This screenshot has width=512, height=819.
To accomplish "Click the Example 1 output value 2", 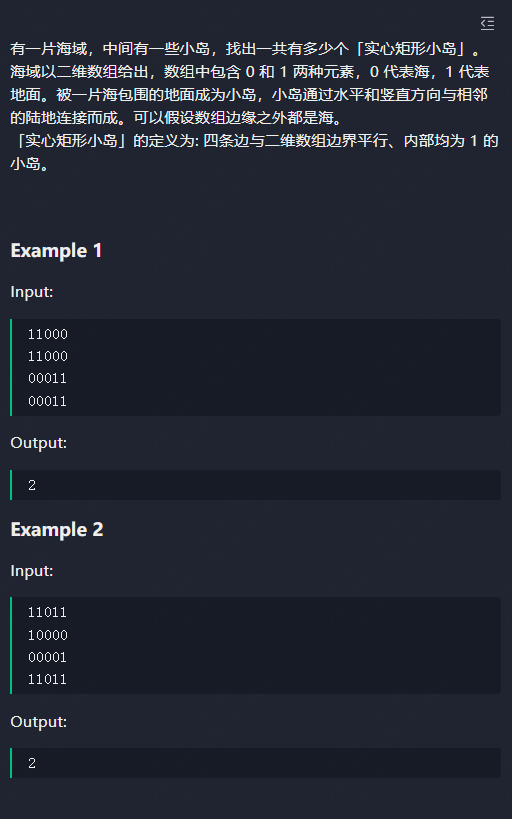I will click(32, 485).
